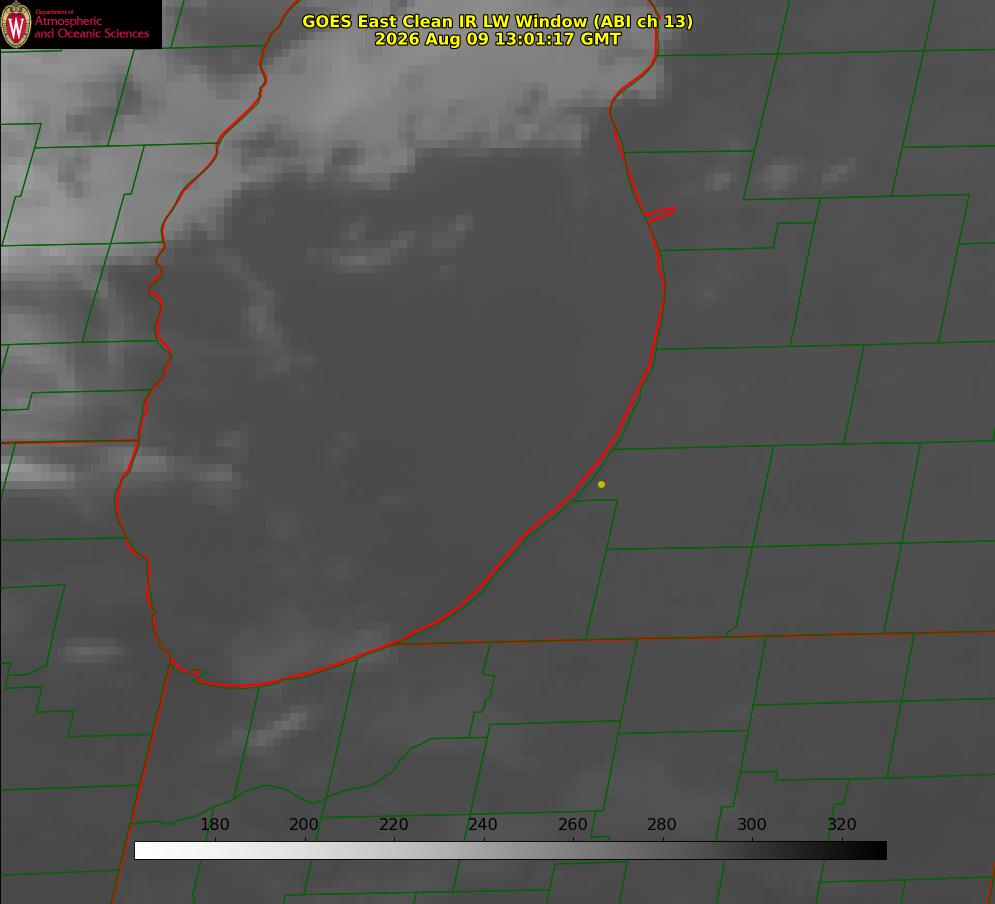Click the 260 colorbar label
The image size is (995, 904).
point(572,824)
